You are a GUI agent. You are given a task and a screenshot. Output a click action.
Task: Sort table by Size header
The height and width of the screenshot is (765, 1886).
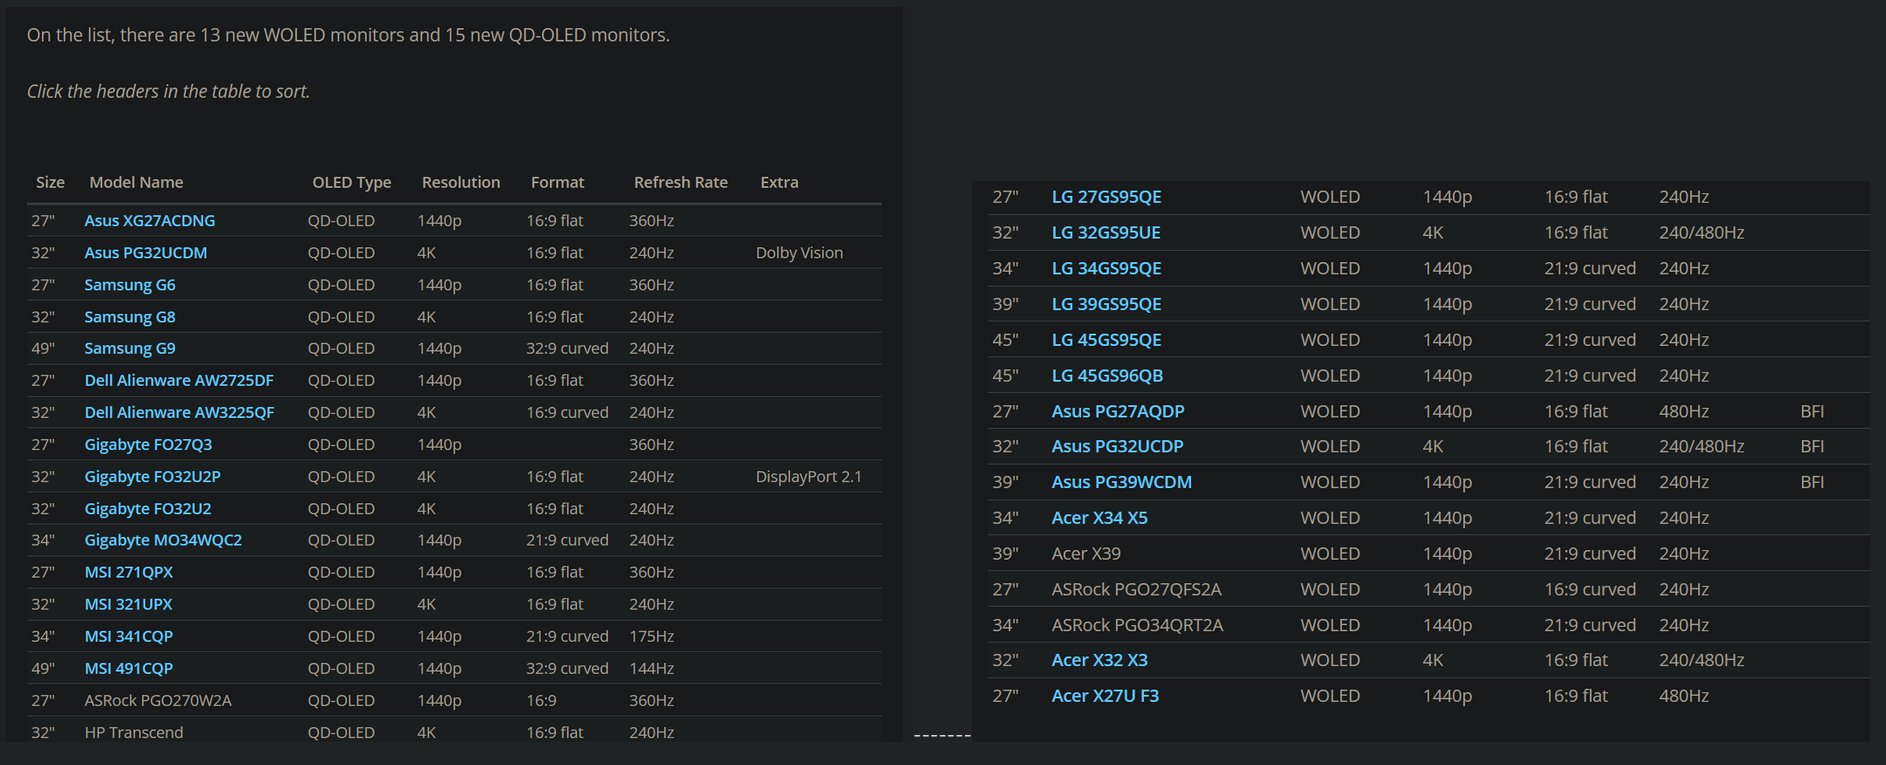click(x=50, y=182)
